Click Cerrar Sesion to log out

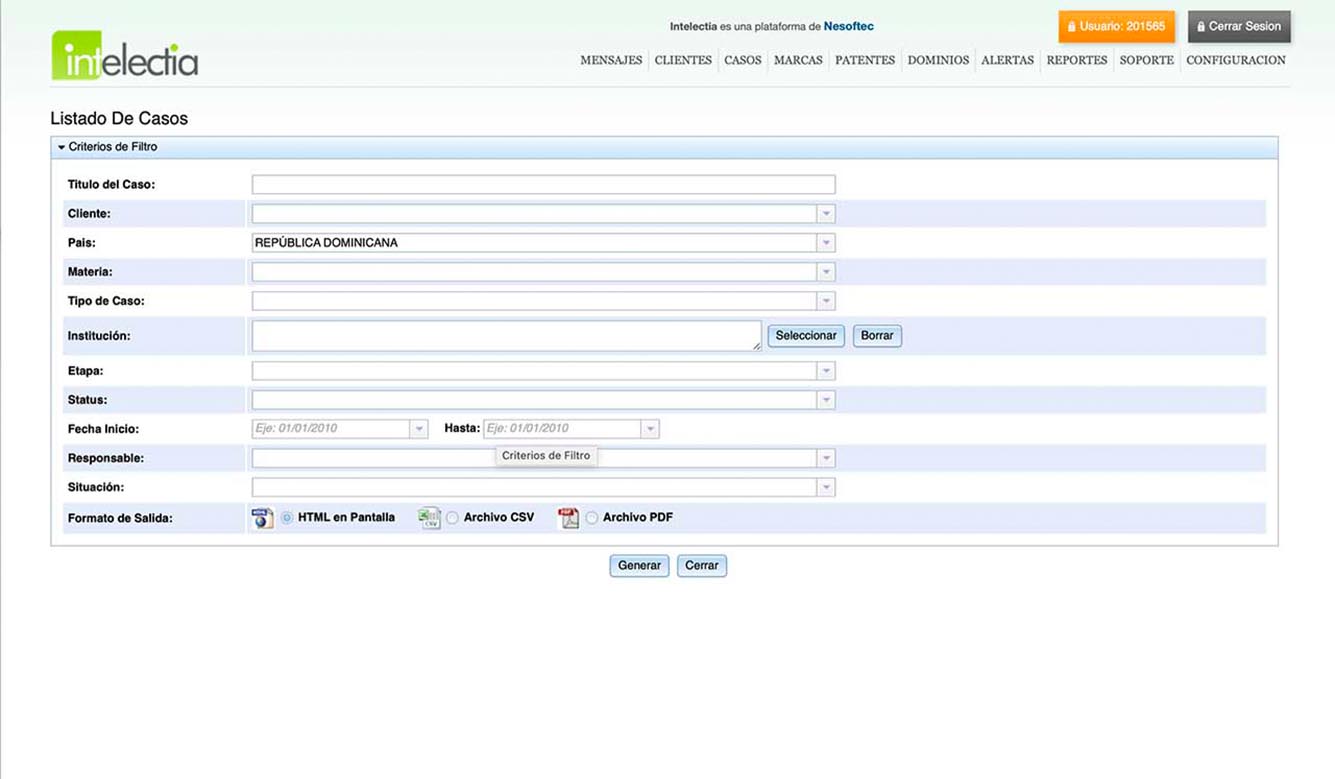point(1238,27)
